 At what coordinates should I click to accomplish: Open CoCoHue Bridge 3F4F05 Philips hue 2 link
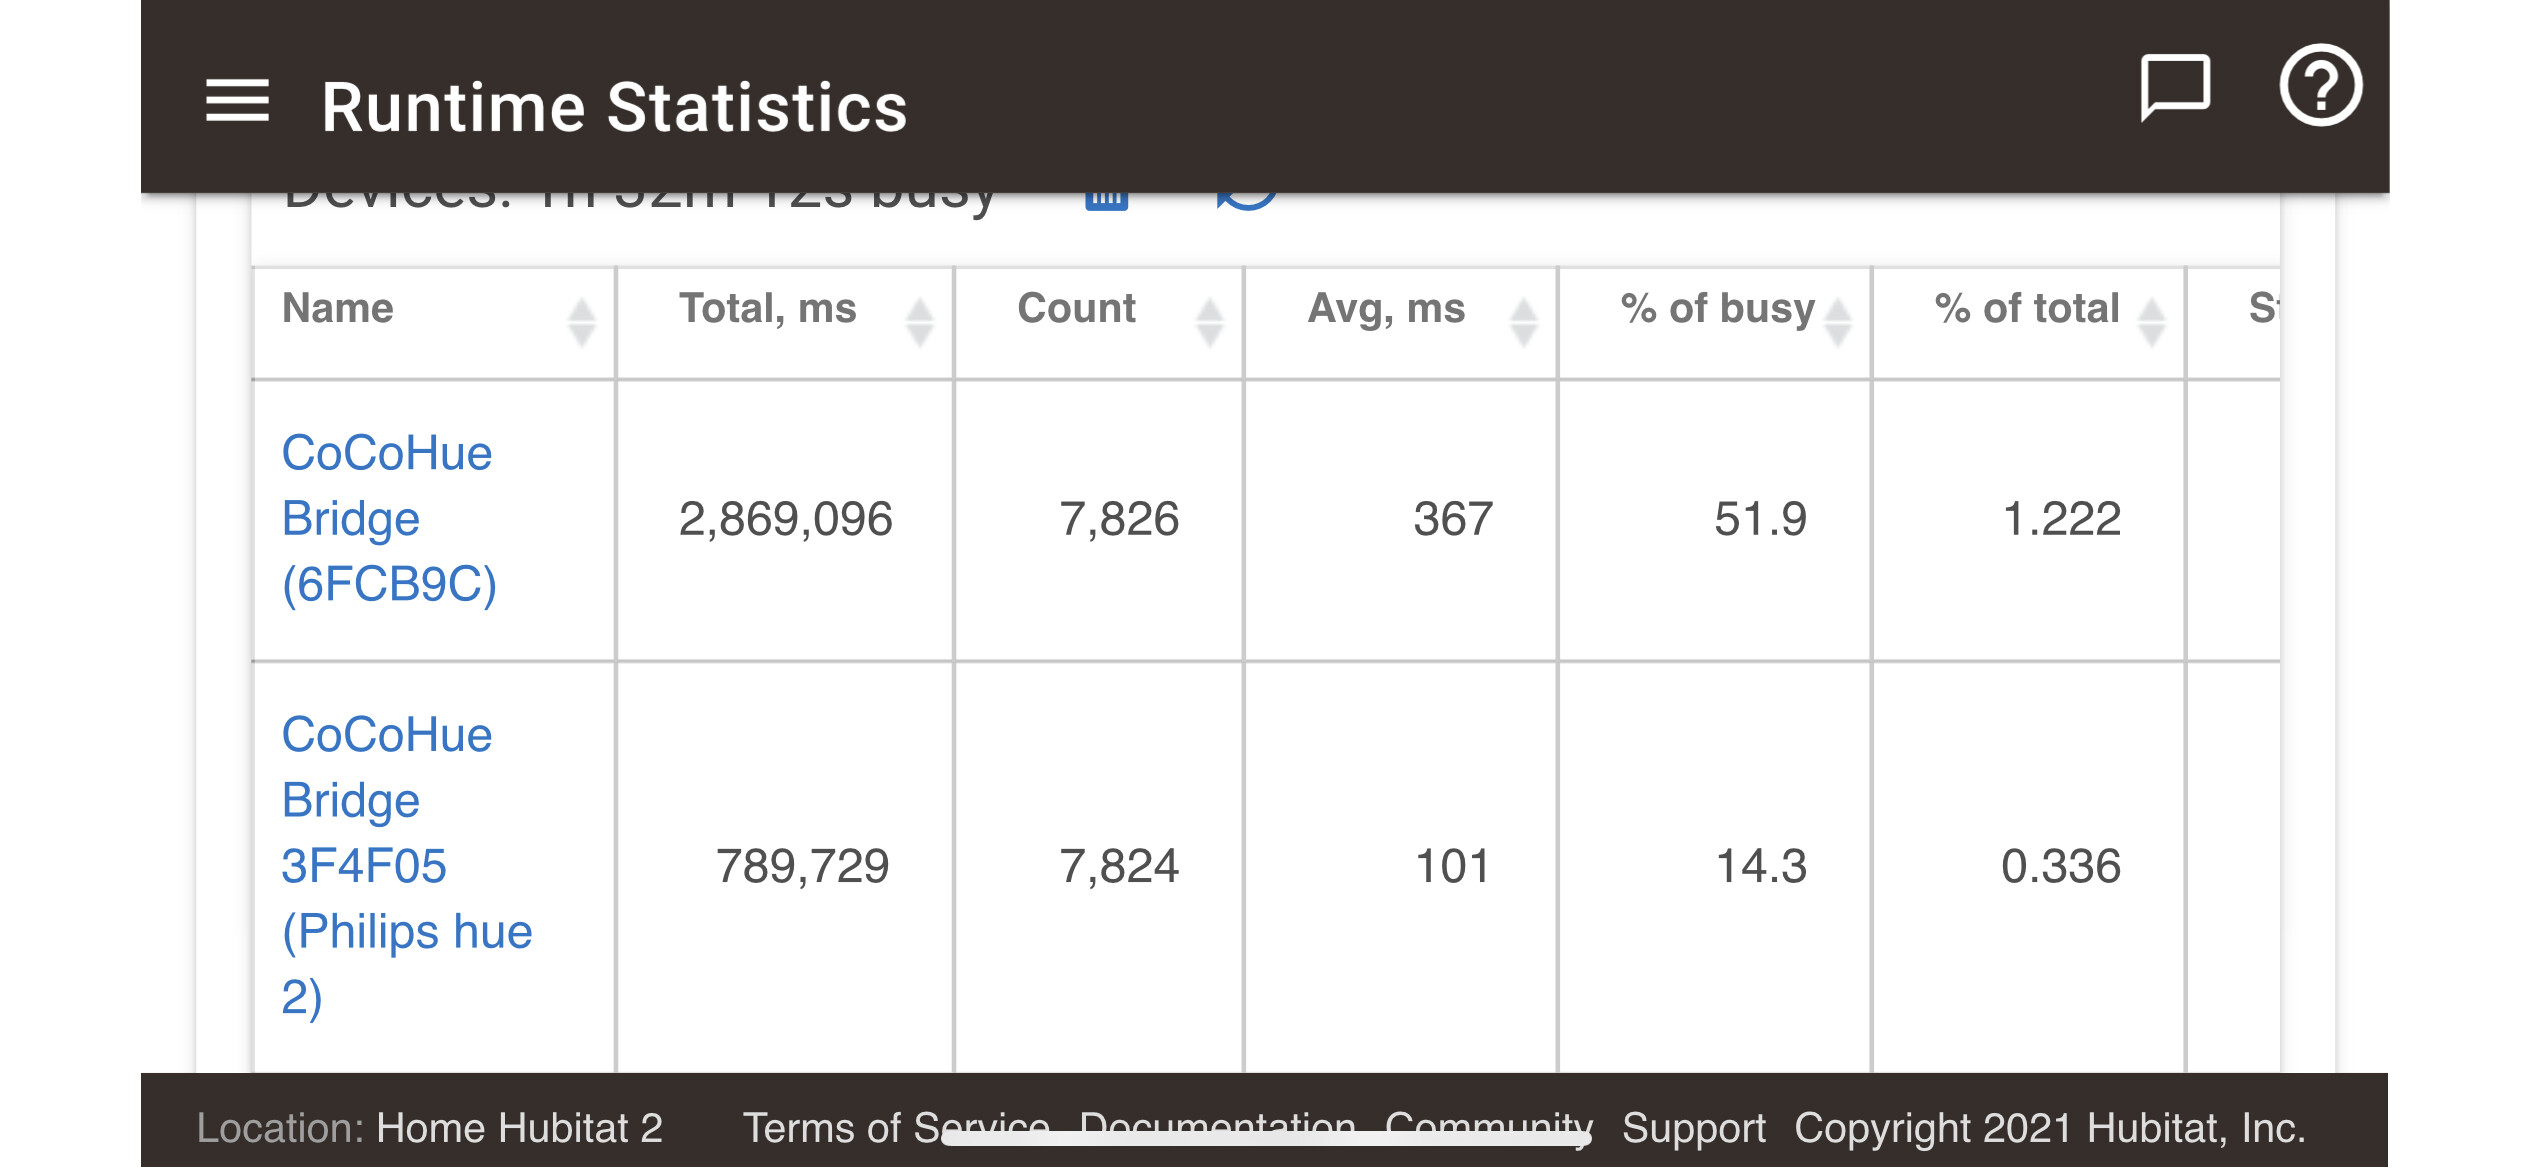[406, 866]
